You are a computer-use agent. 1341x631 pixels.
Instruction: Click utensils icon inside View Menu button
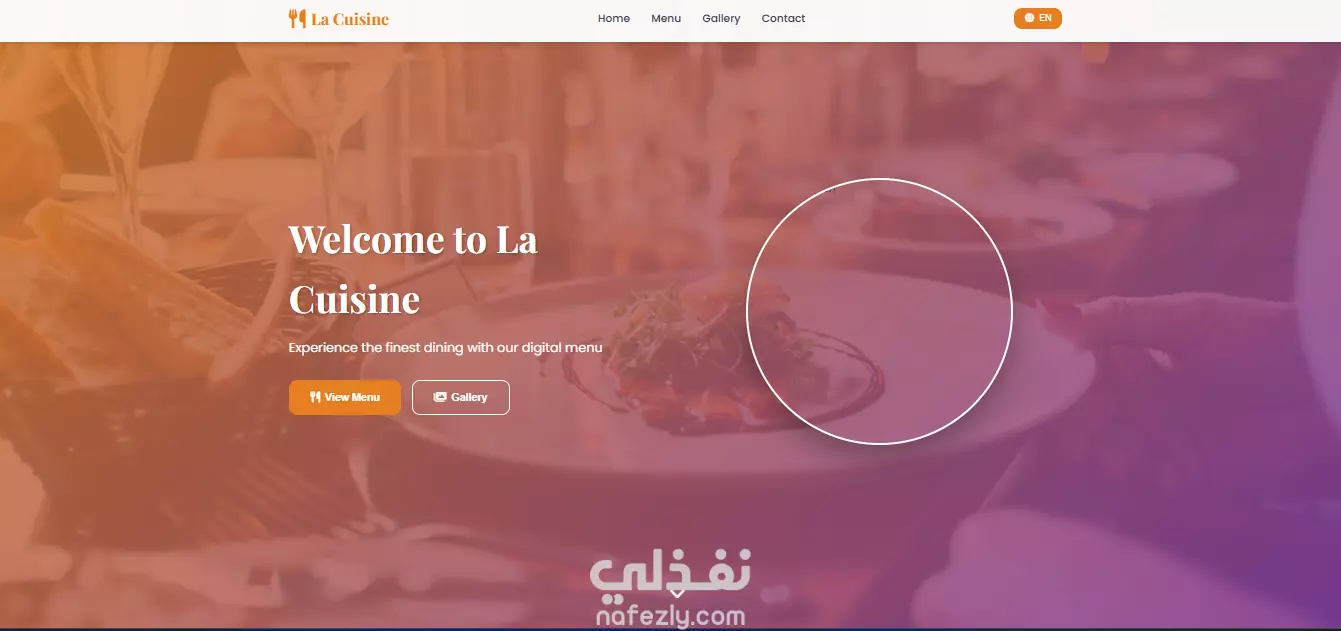(x=315, y=397)
